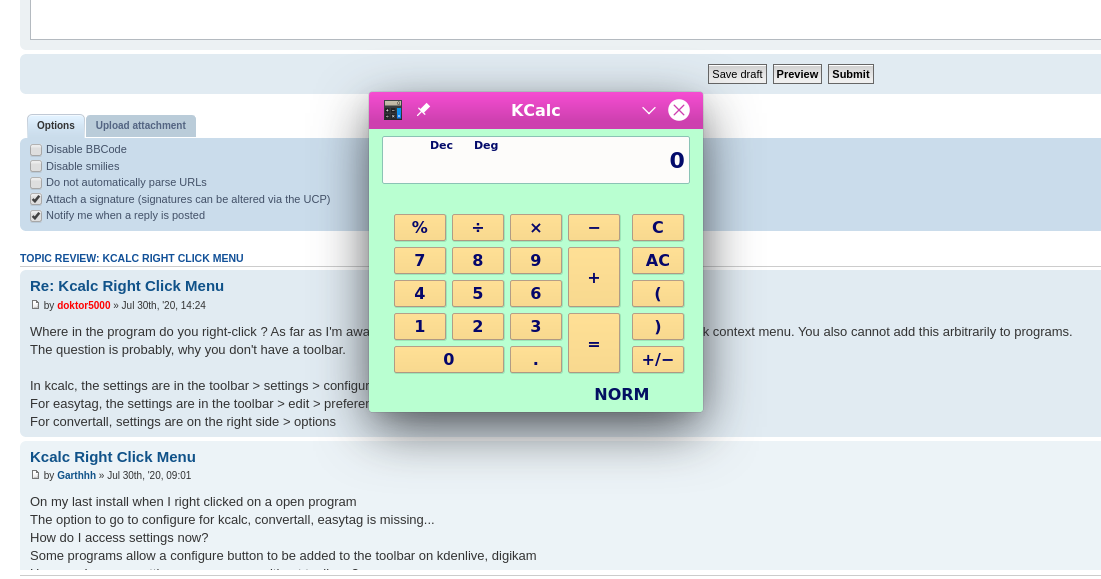Screen dimensions: 1101x579
Task: Toggle sign with the +/− key
Action: (658, 359)
